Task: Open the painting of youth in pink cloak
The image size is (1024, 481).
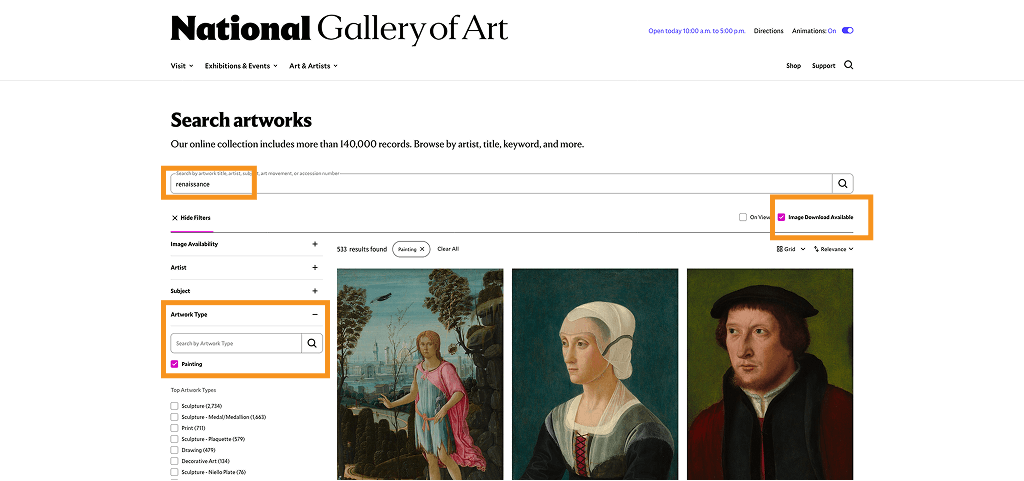Action: click(x=420, y=374)
